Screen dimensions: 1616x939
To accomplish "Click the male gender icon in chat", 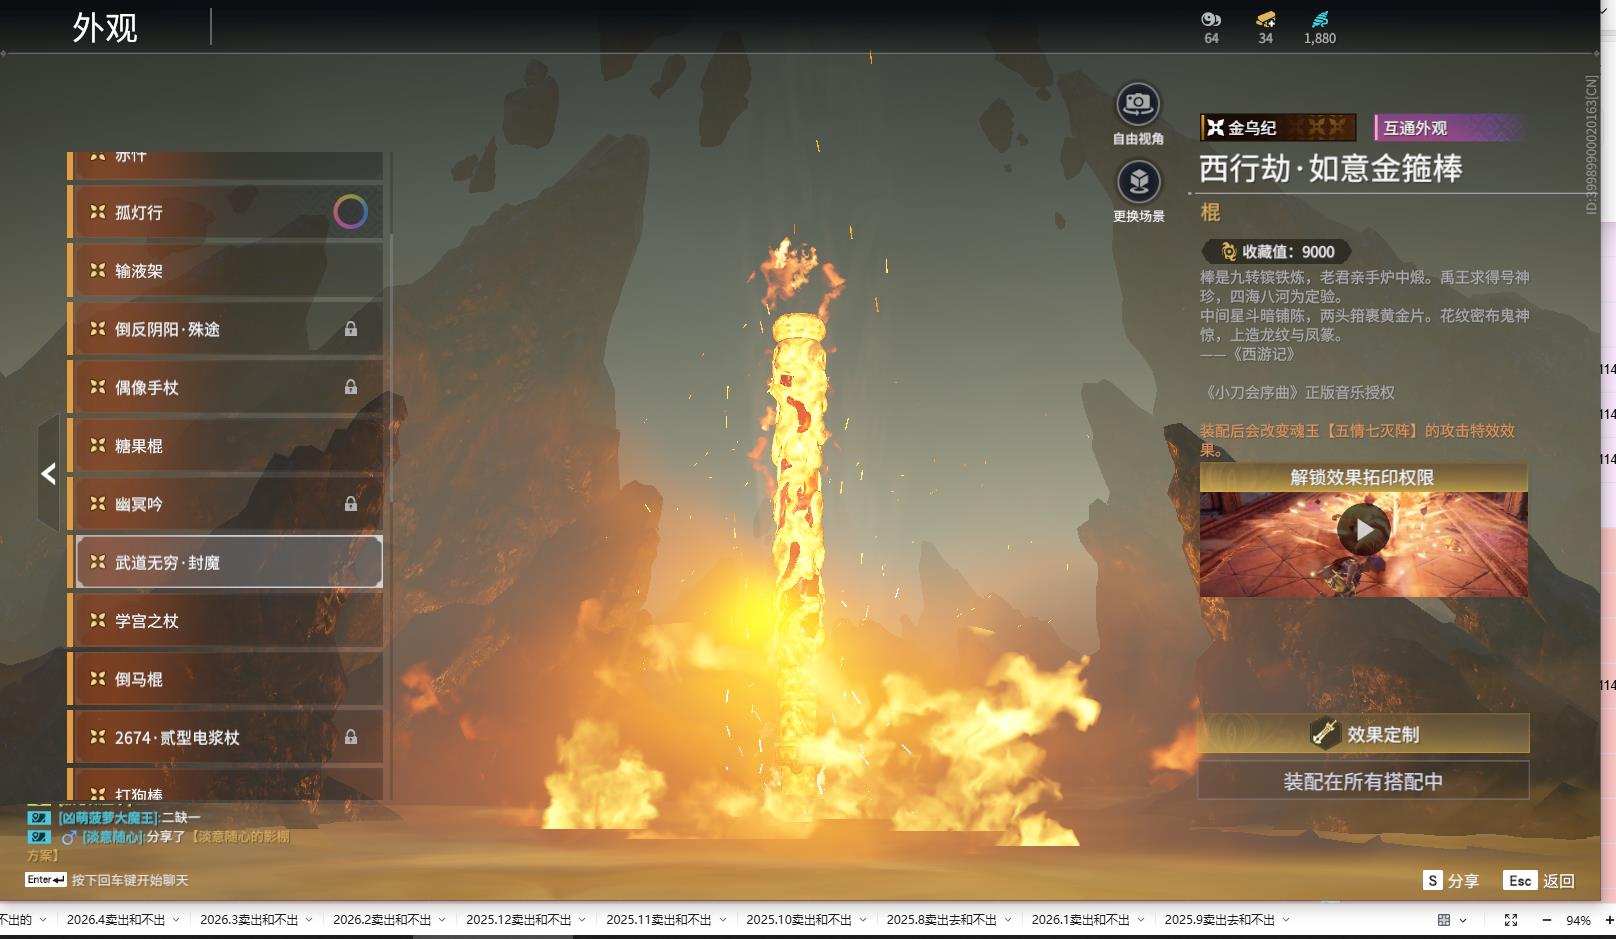I will [69, 837].
